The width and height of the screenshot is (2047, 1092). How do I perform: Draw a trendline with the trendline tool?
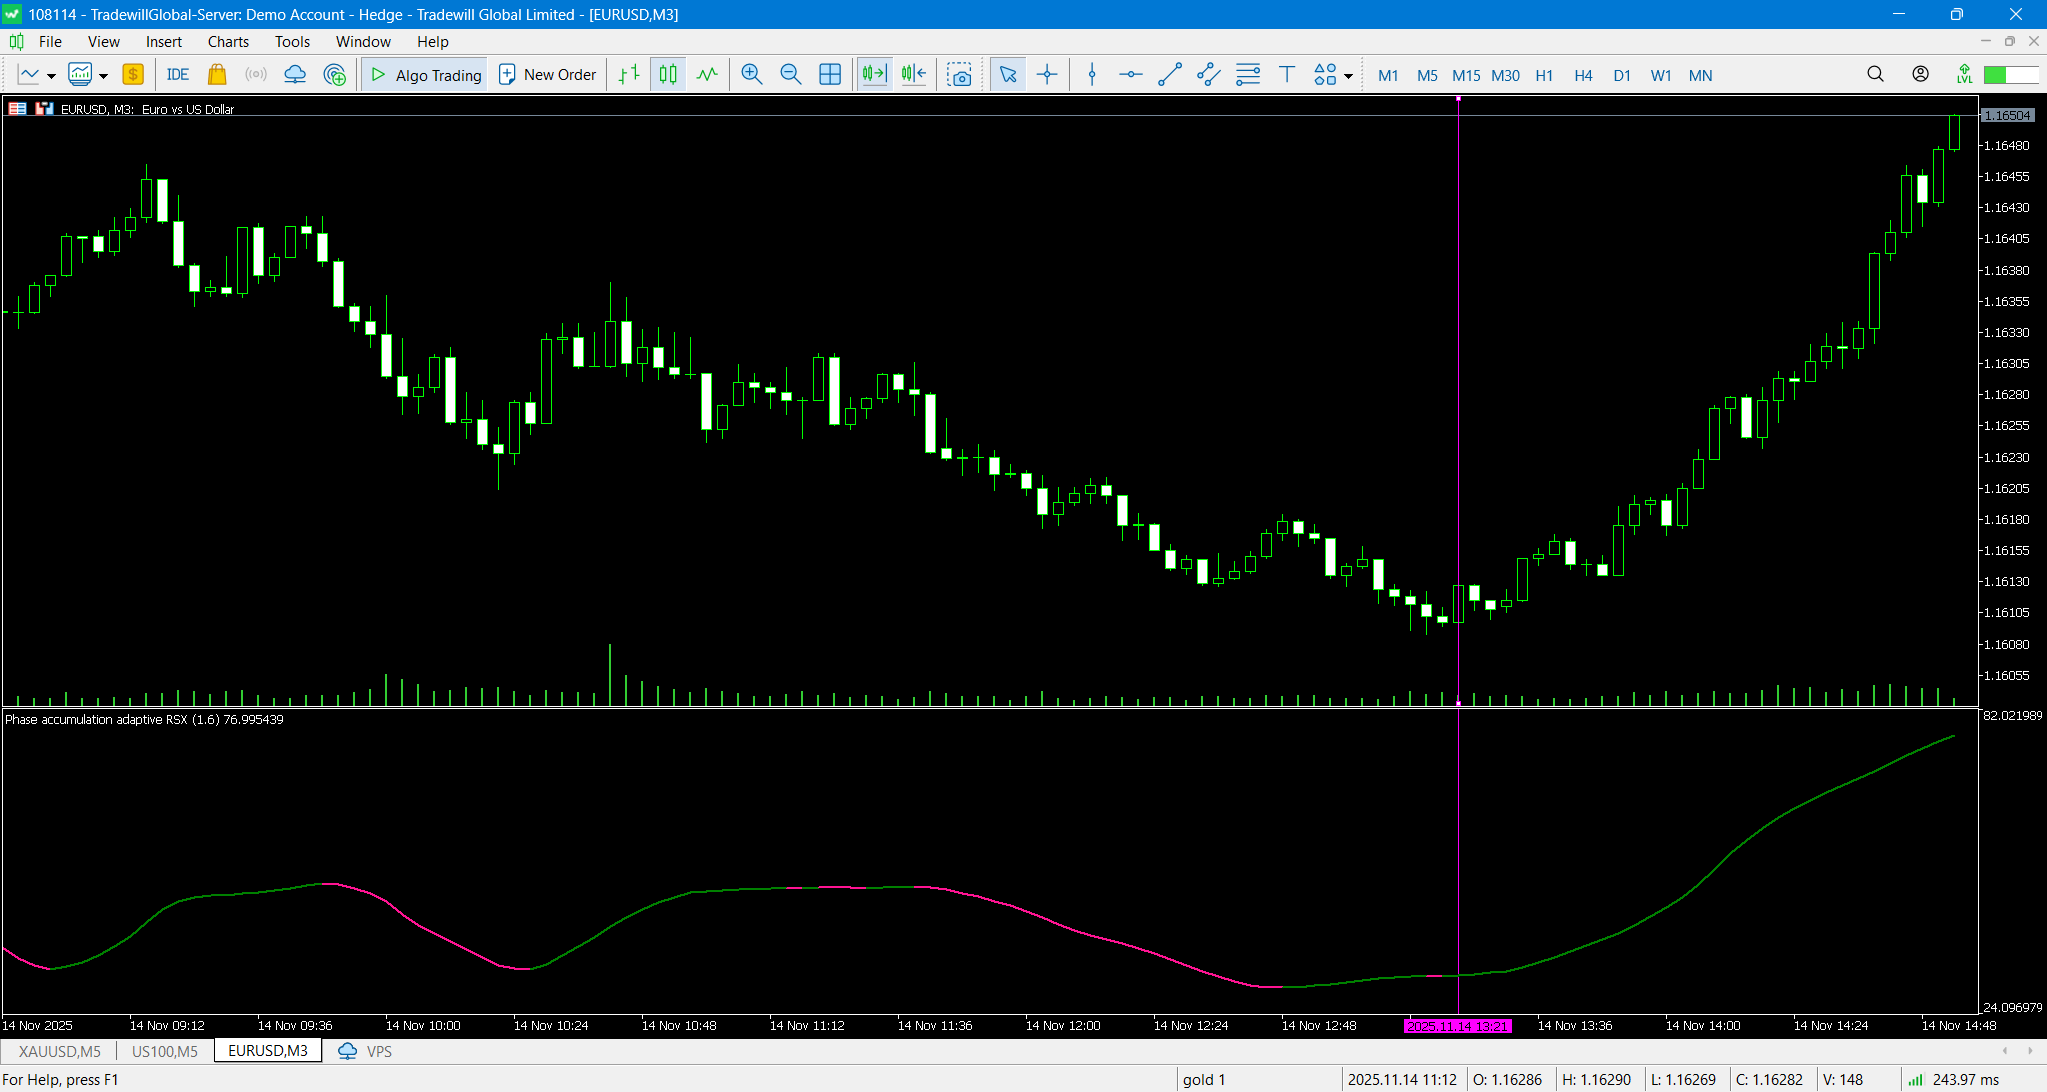[1169, 75]
